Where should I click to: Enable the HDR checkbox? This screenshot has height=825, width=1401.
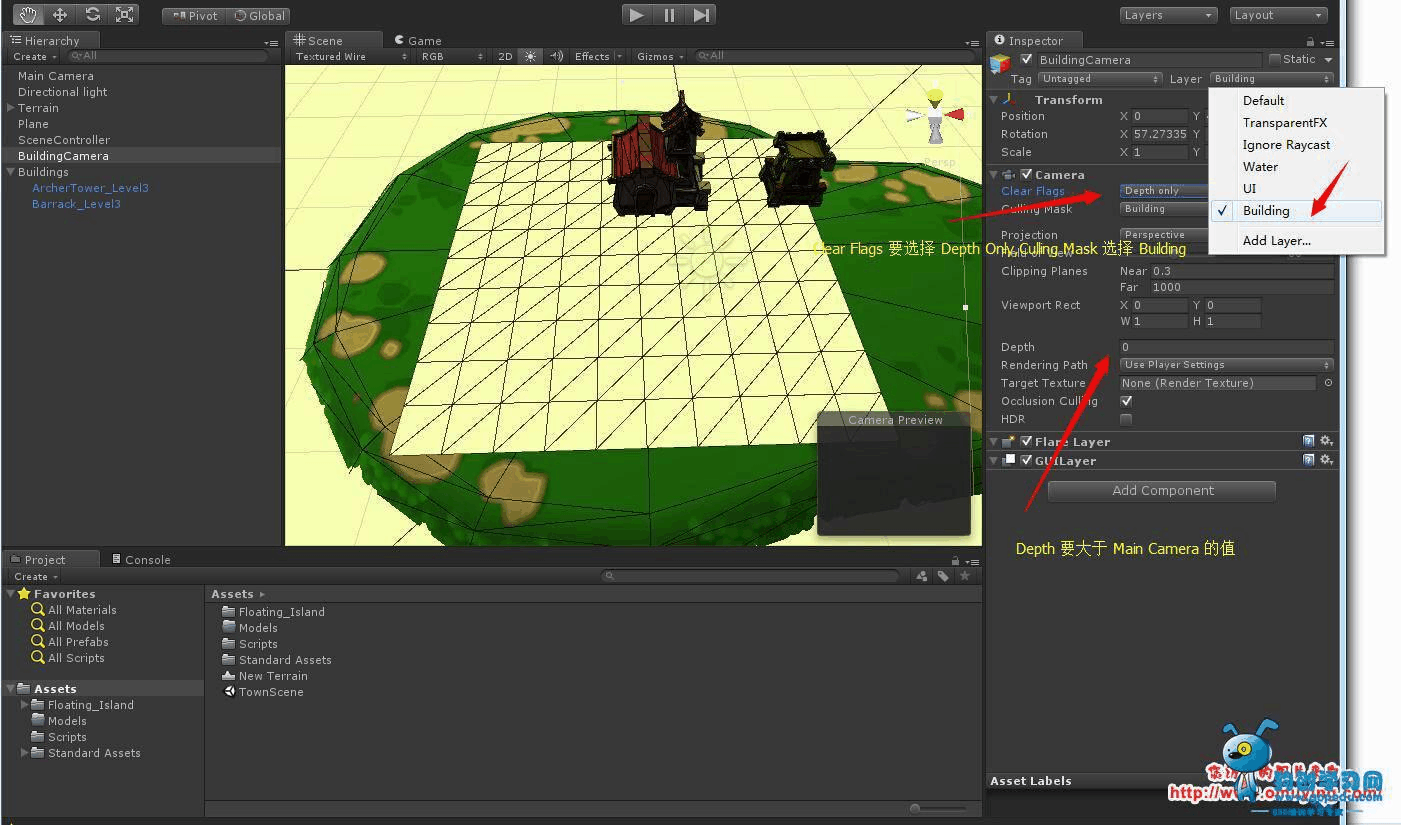coord(1126,419)
